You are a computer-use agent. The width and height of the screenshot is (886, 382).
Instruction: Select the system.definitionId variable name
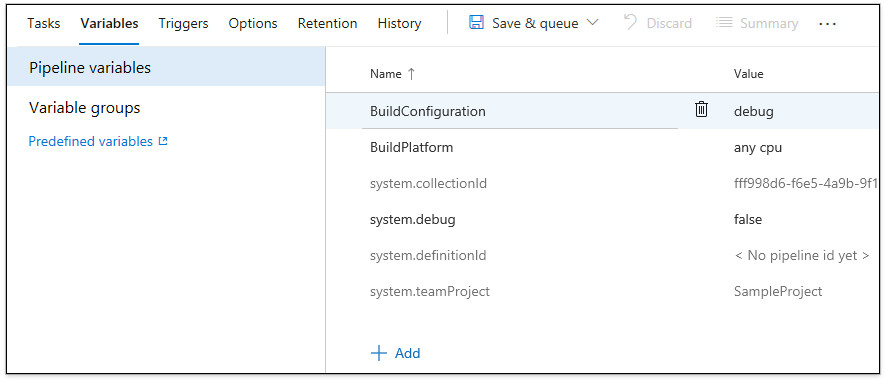pyautogui.click(x=428, y=255)
